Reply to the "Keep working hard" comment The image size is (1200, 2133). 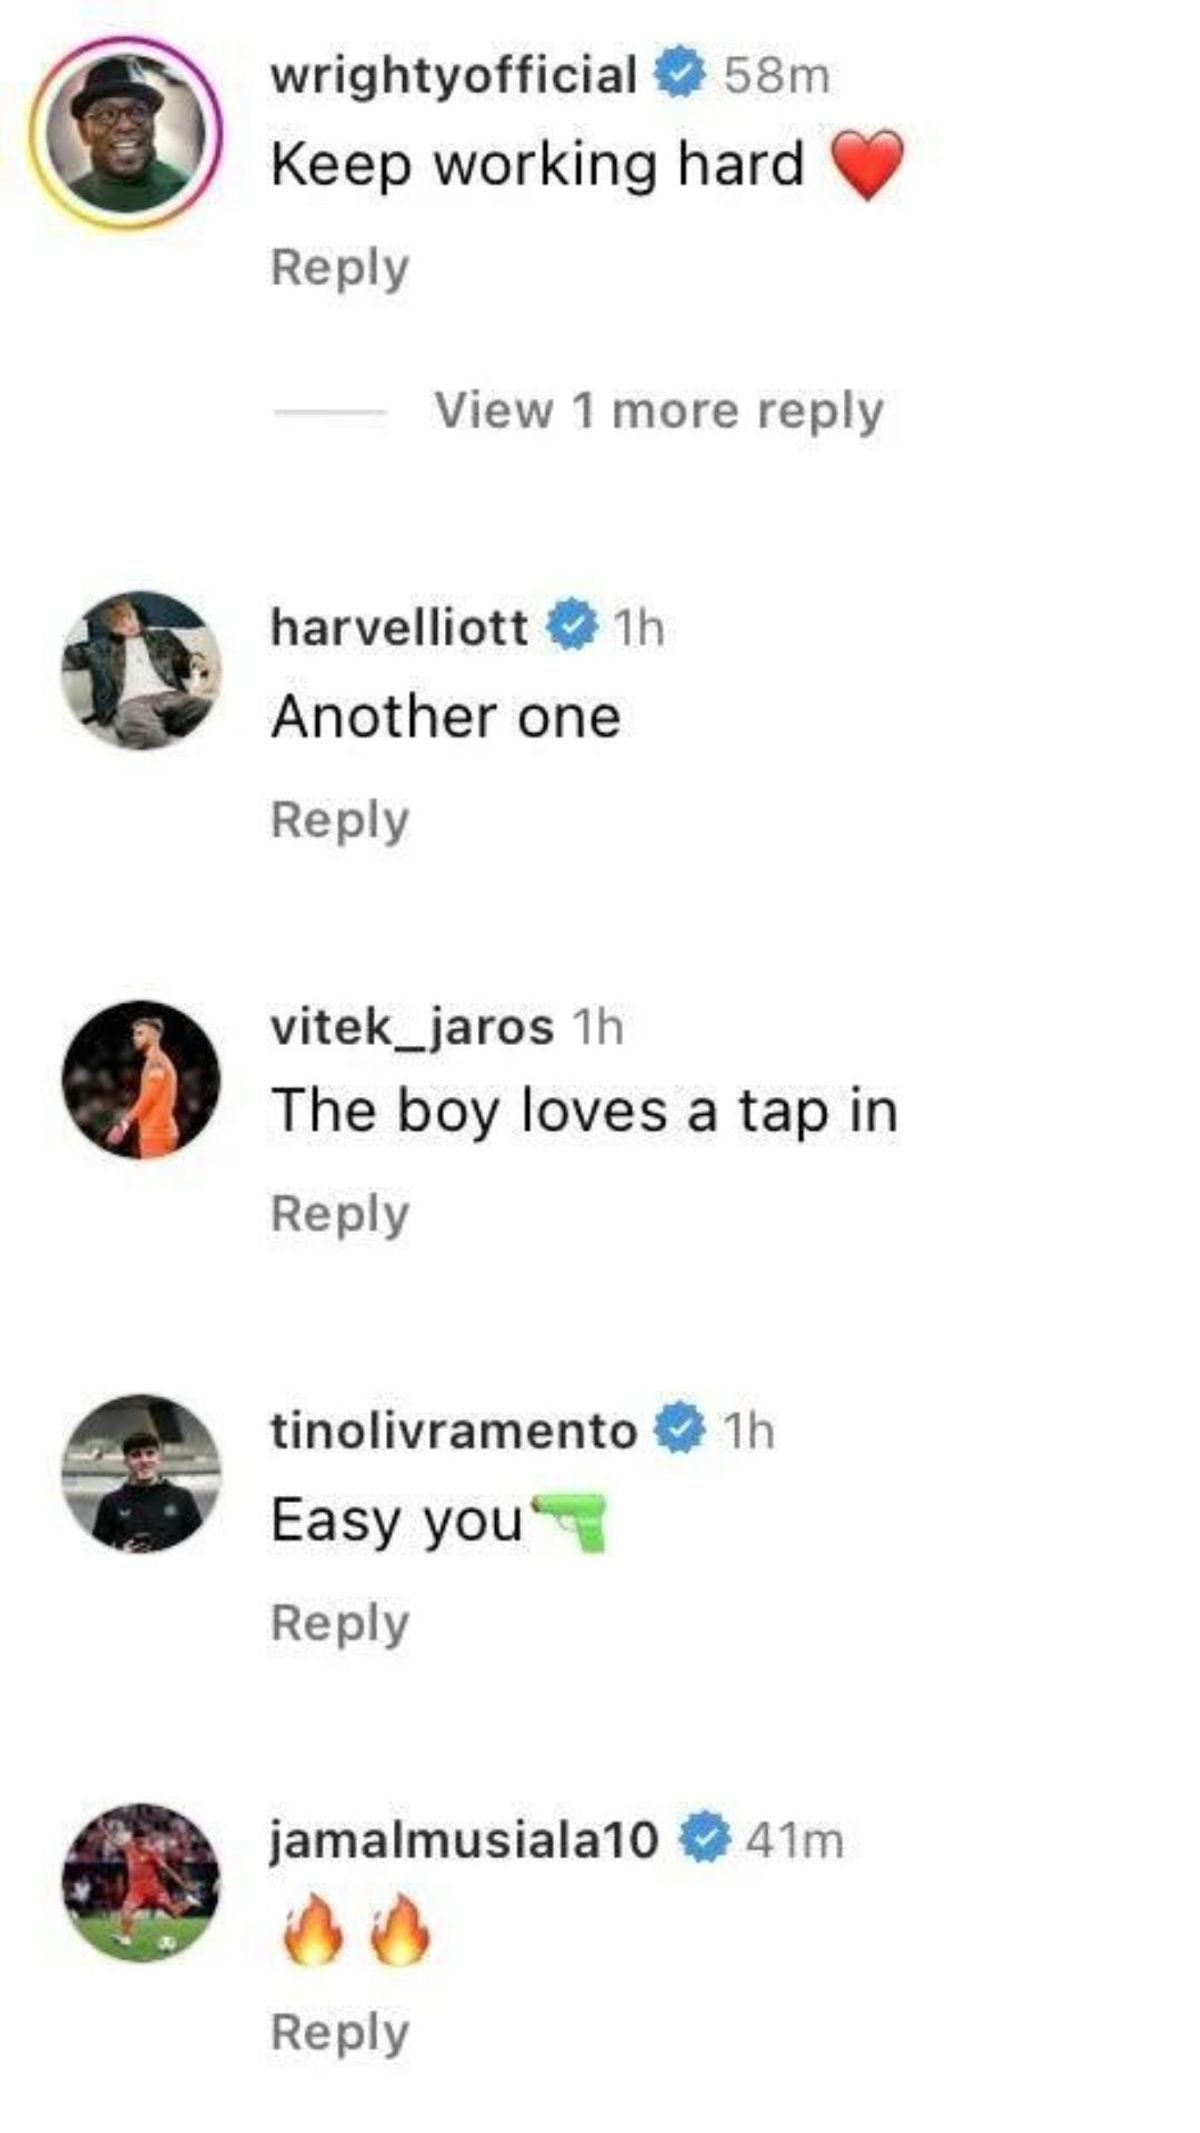[340, 268]
